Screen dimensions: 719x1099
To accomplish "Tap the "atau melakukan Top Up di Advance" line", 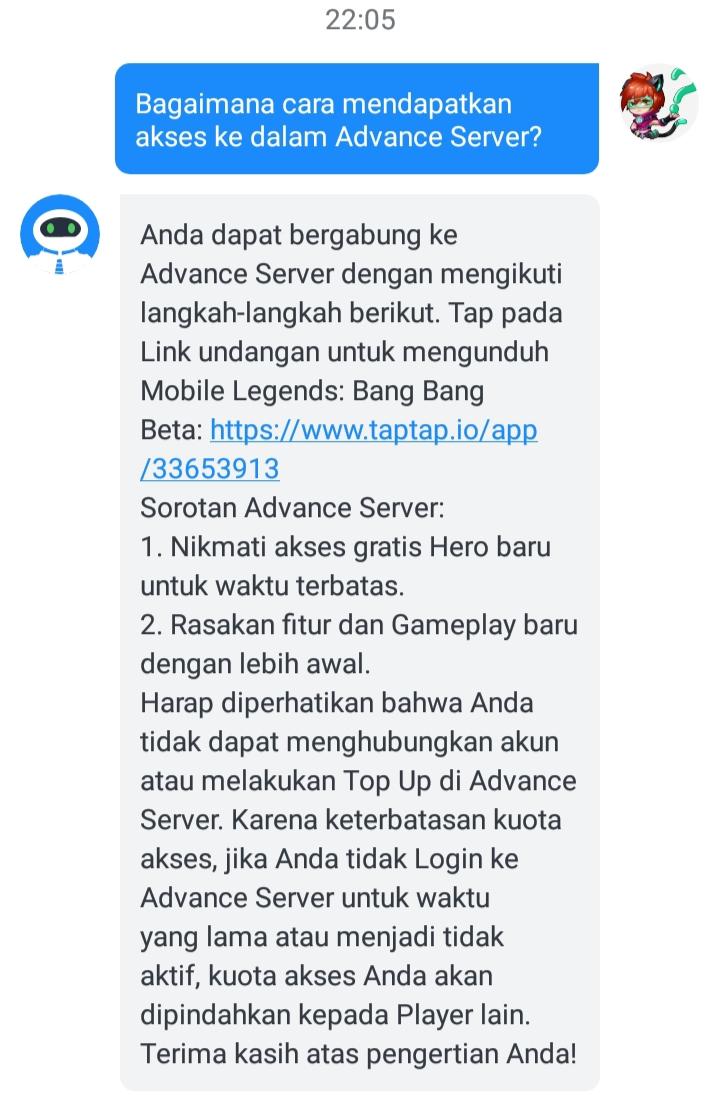I will [x=358, y=781].
